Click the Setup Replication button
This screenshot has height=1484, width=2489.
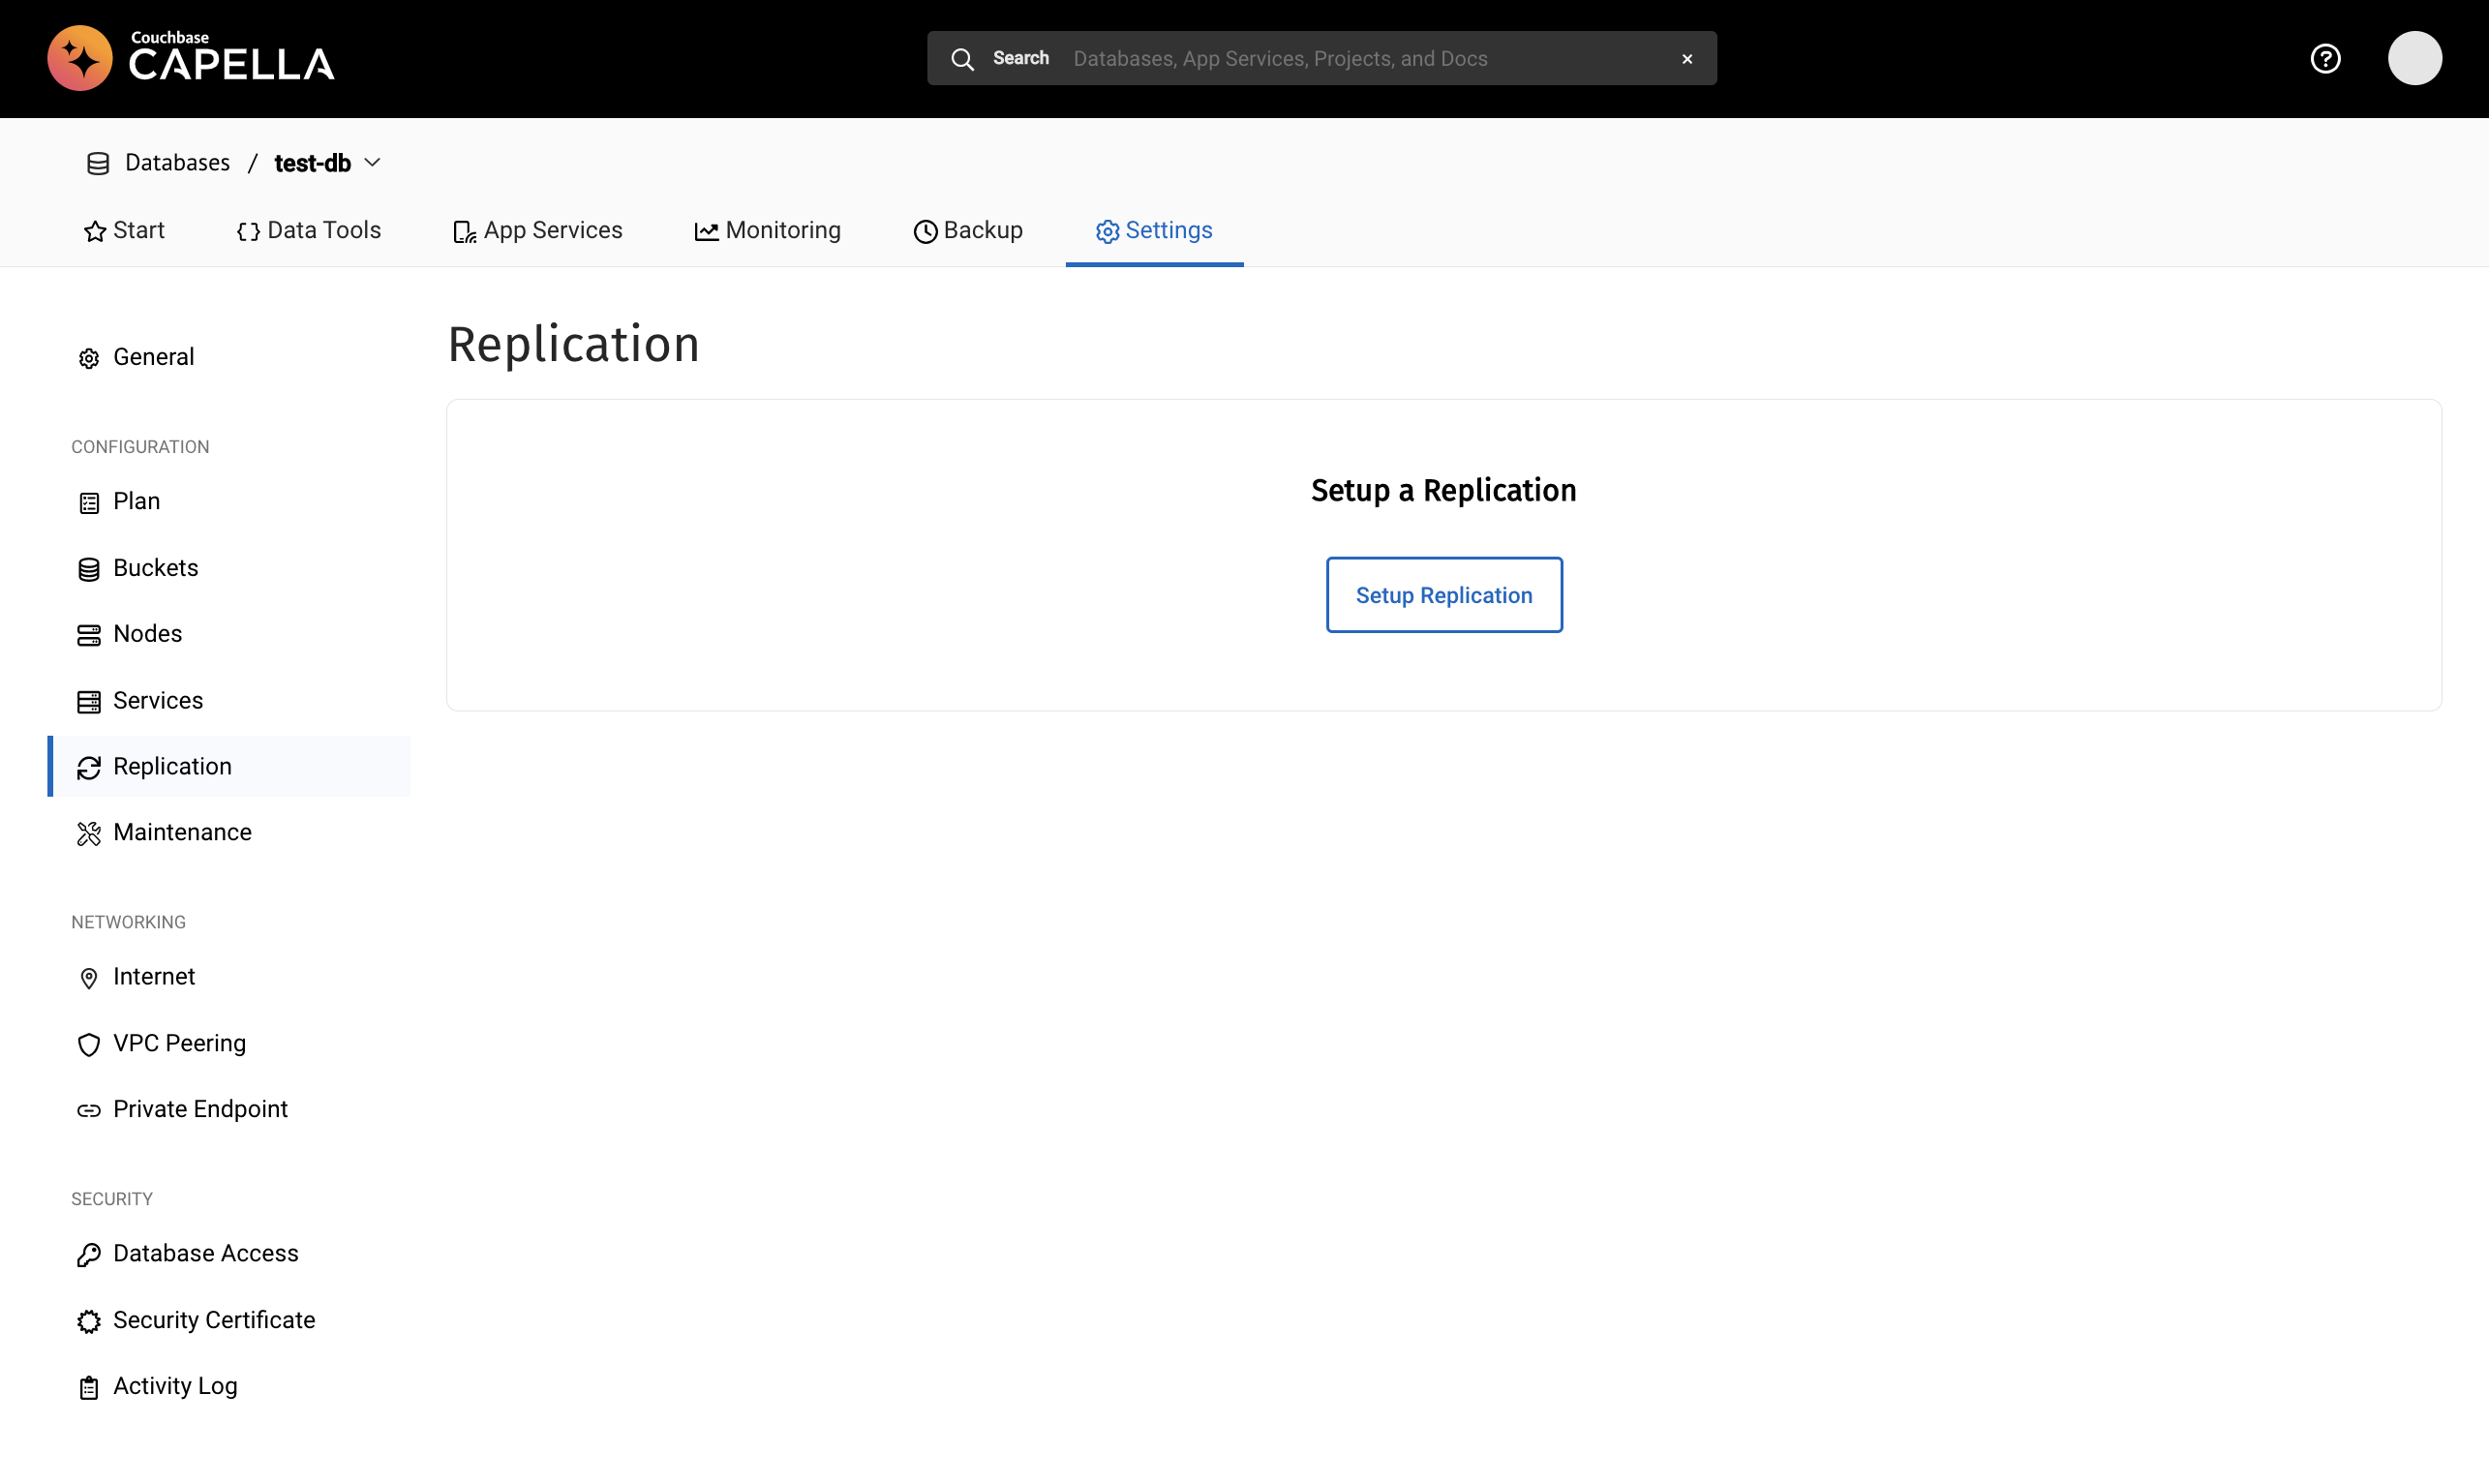coord(1443,594)
